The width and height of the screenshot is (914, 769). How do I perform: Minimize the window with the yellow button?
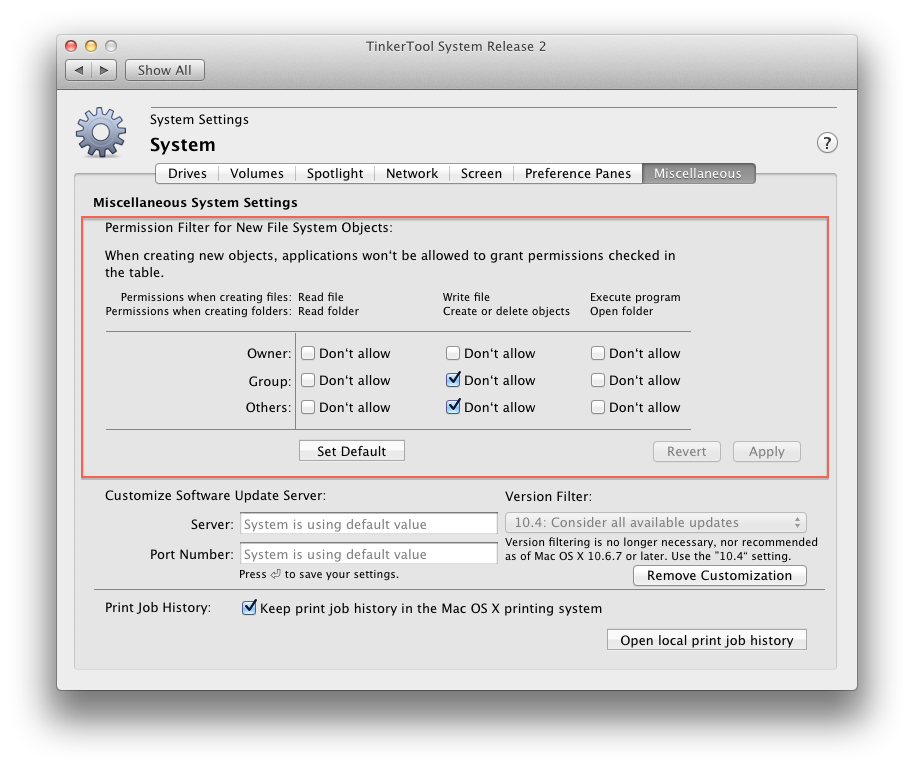[91, 46]
